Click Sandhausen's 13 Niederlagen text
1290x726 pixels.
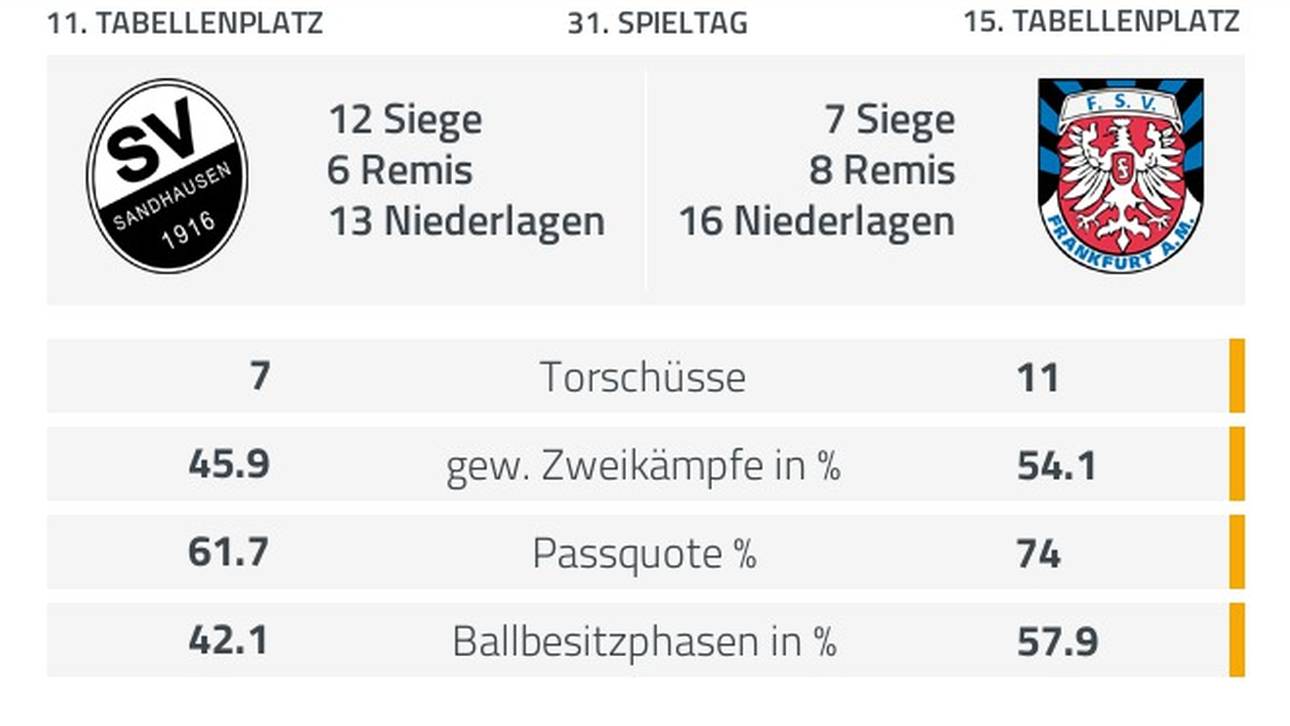[467, 221]
